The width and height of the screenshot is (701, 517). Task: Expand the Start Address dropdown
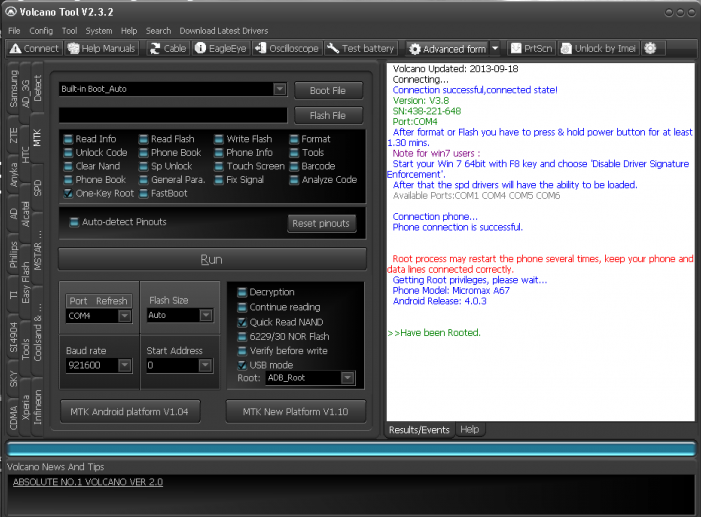205,365
